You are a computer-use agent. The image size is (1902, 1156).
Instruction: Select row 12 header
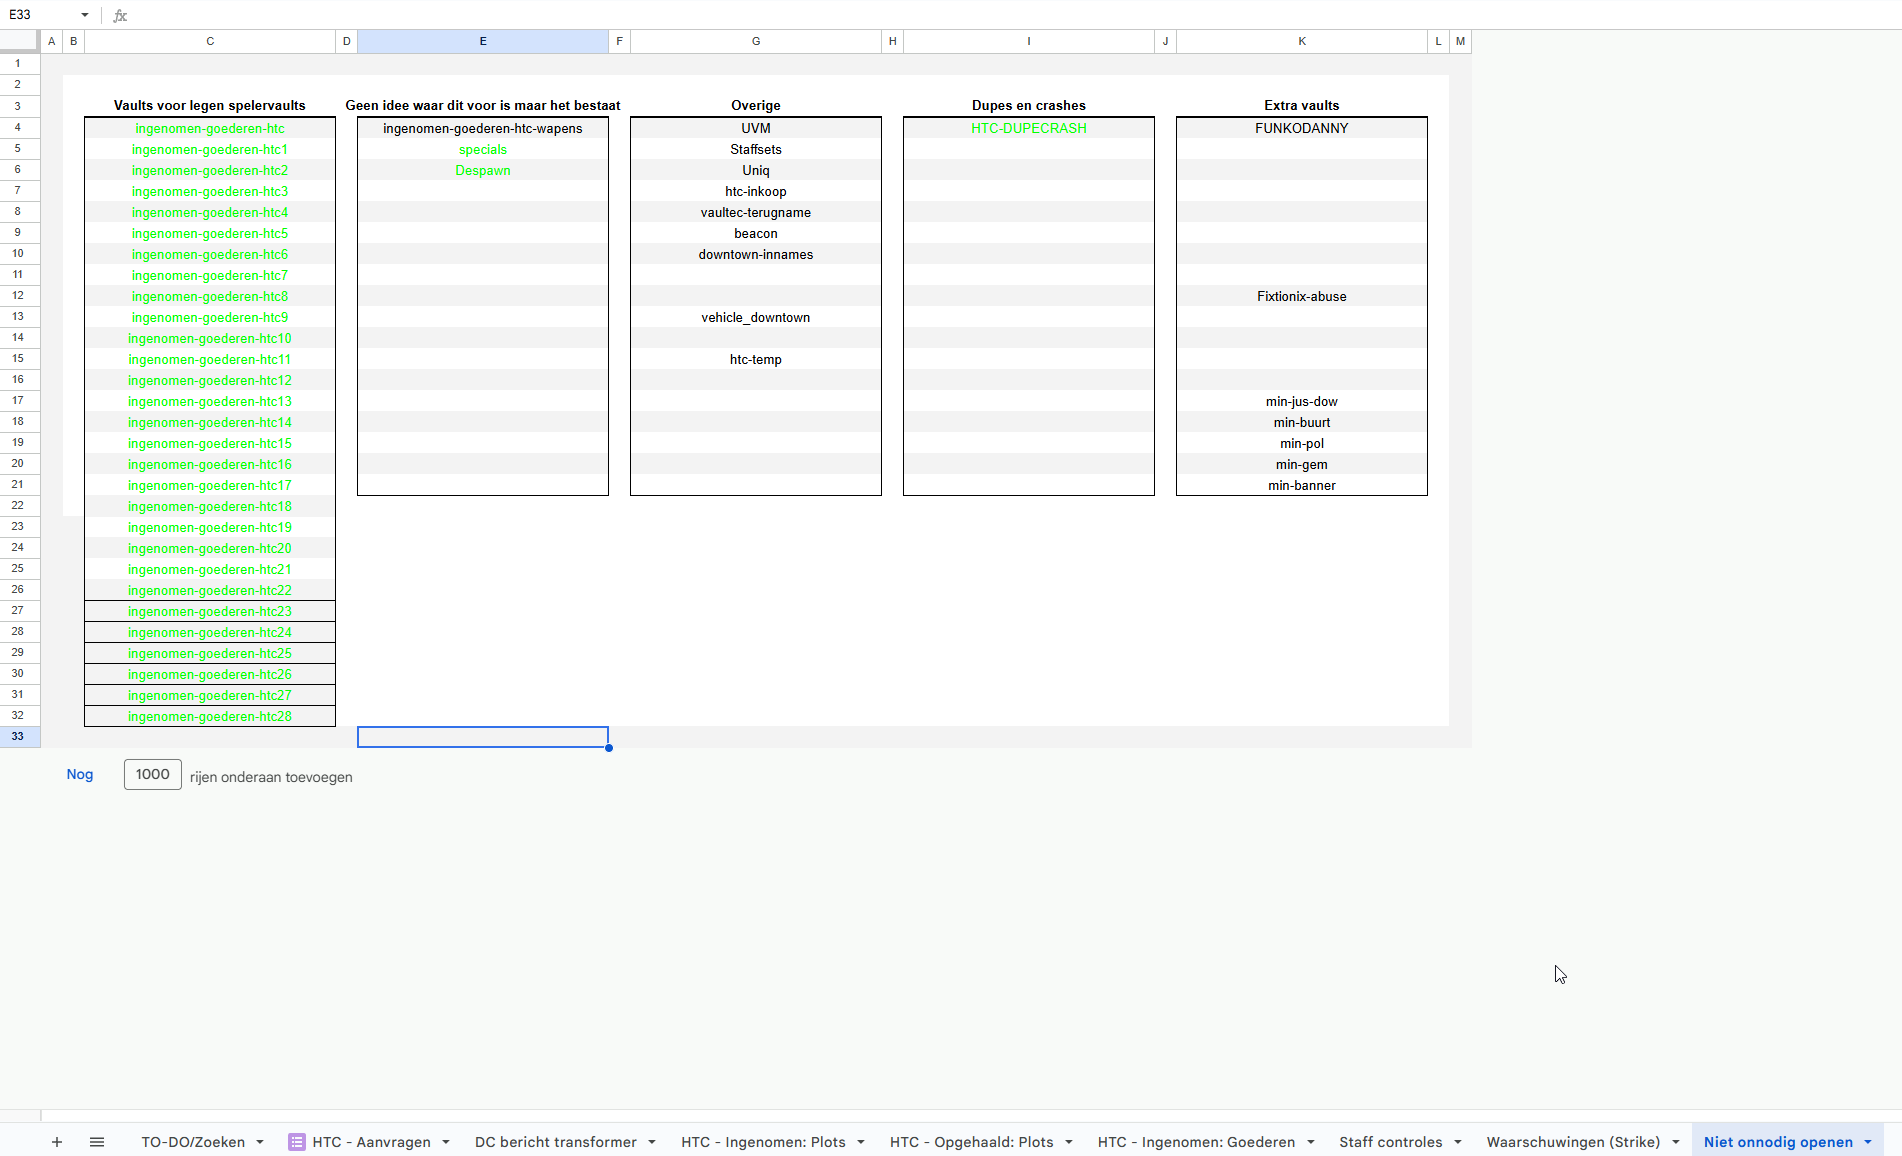(x=18, y=296)
